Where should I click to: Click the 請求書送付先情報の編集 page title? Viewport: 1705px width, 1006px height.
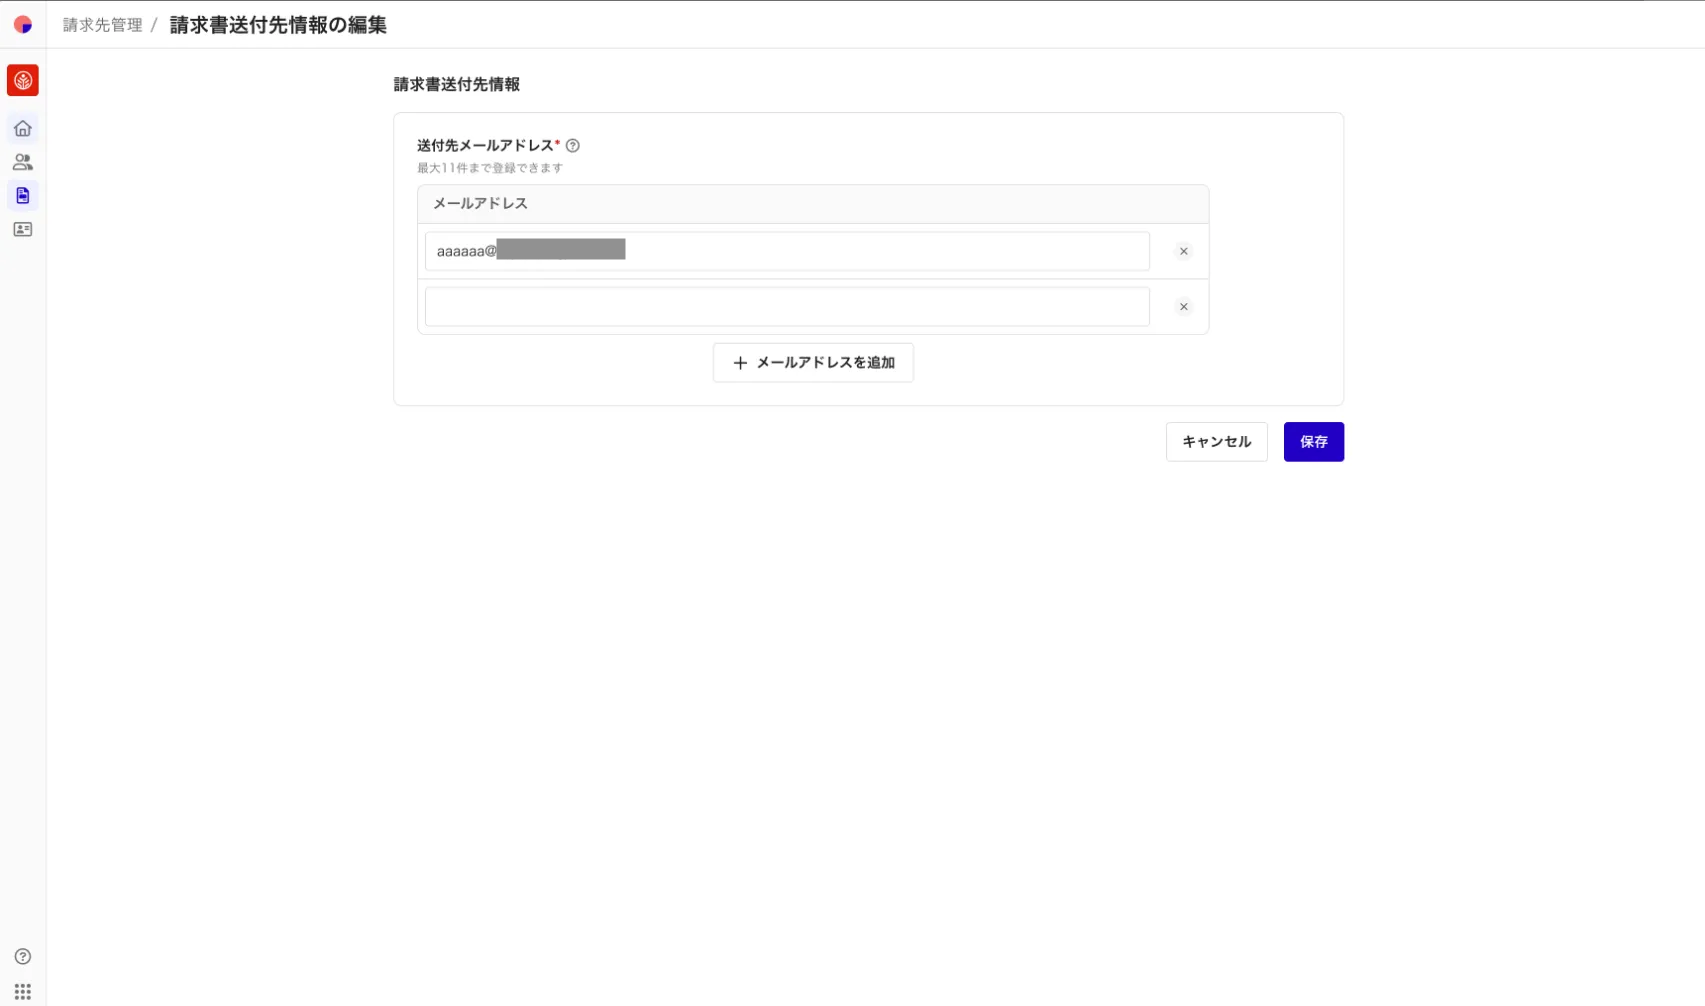click(278, 25)
